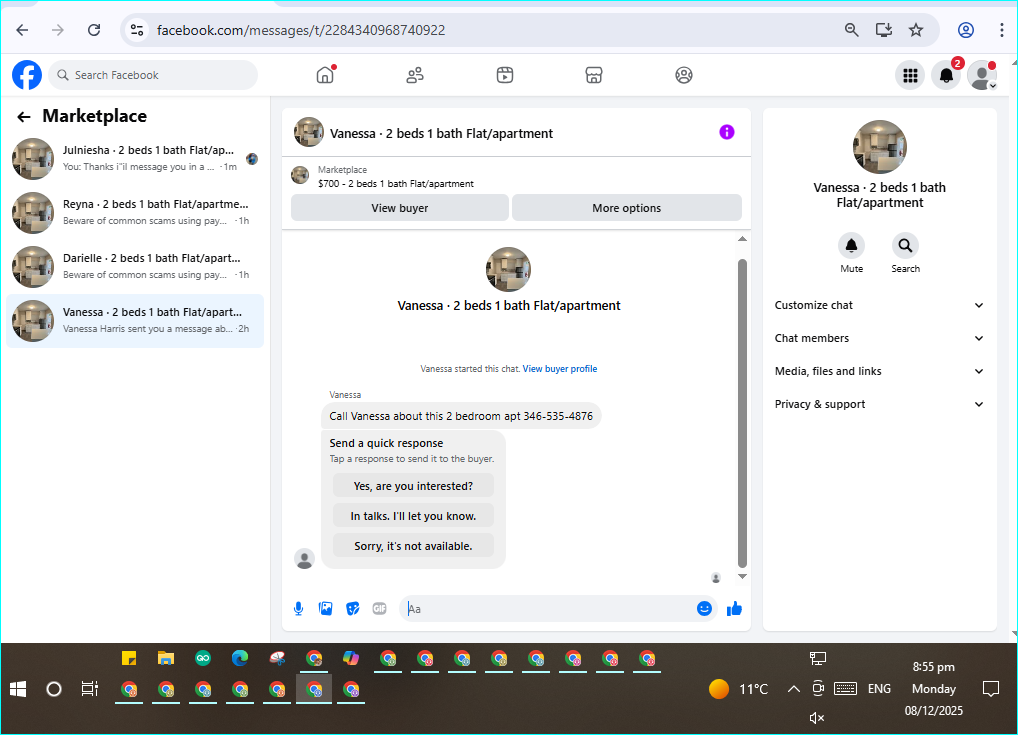Open File Explorer from the taskbar

click(166, 658)
